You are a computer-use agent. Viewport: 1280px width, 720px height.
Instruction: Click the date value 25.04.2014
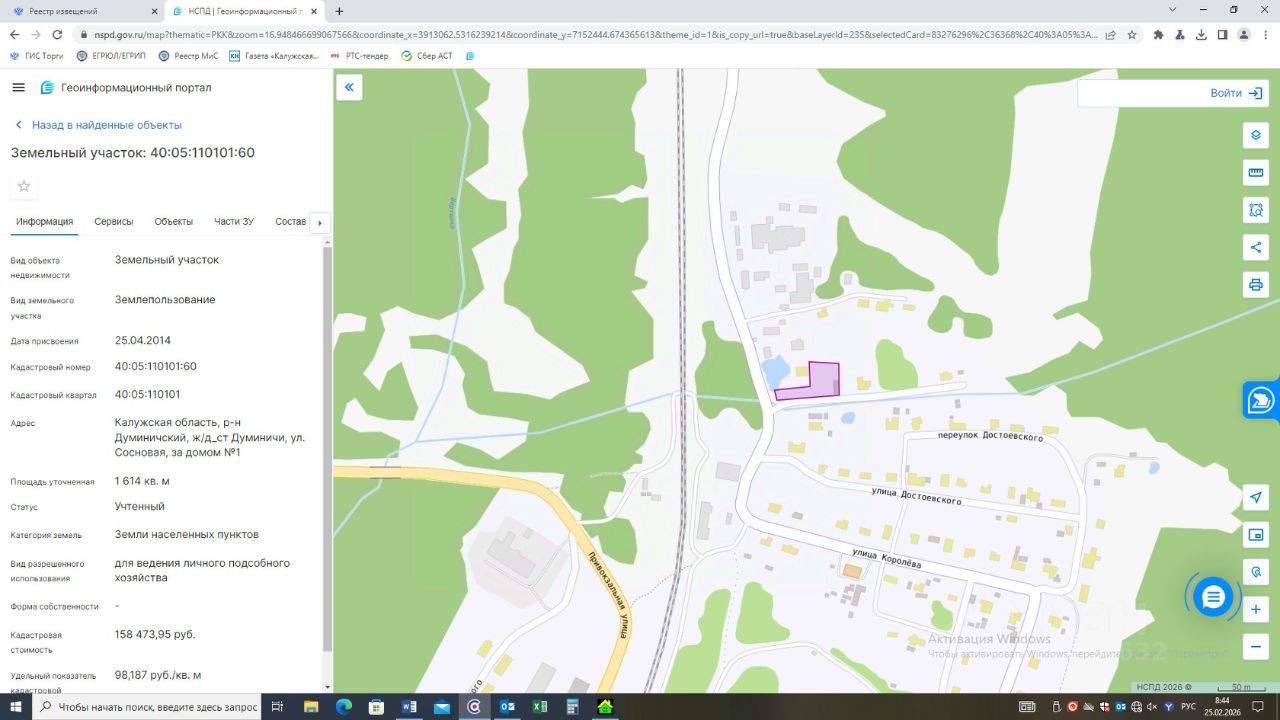pos(143,340)
